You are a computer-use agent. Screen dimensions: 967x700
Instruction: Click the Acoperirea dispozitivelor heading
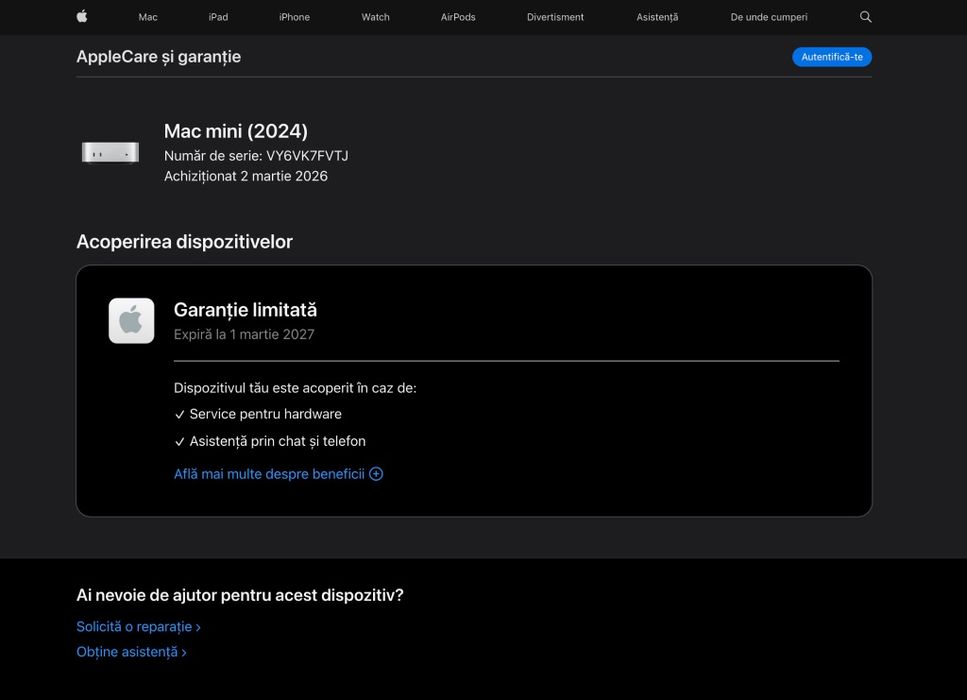pyautogui.click(x=184, y=242)
